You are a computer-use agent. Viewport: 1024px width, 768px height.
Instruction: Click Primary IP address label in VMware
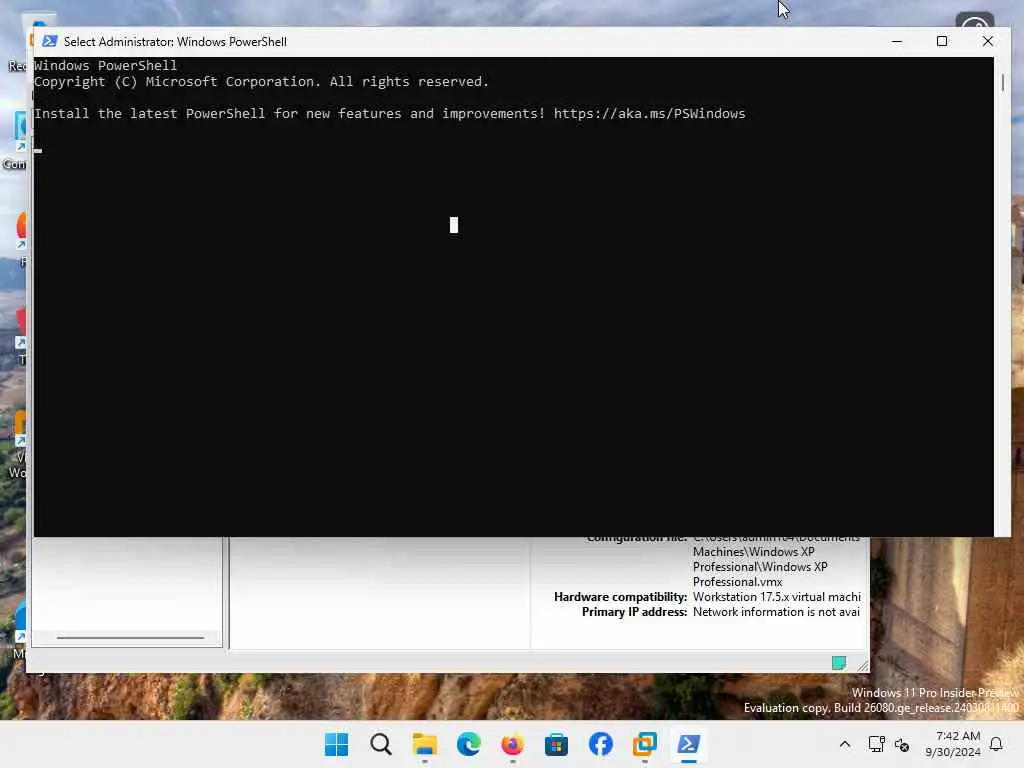(634, 612)
